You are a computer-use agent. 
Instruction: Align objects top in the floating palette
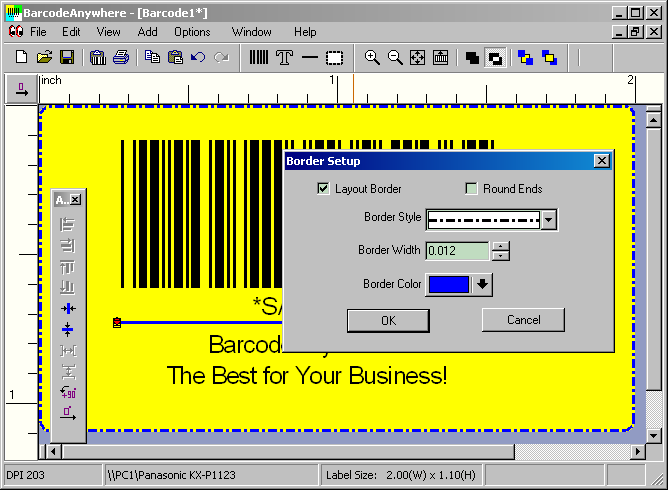(x=68, y=267)
